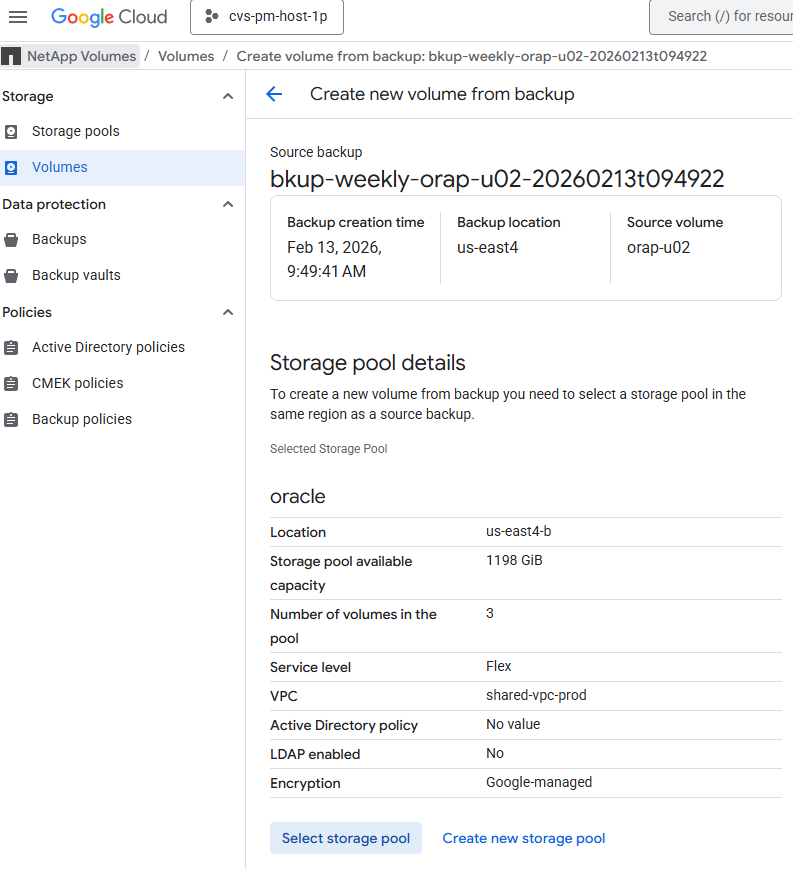
Task: Click the Google Cloud logo
Action: 109,17
